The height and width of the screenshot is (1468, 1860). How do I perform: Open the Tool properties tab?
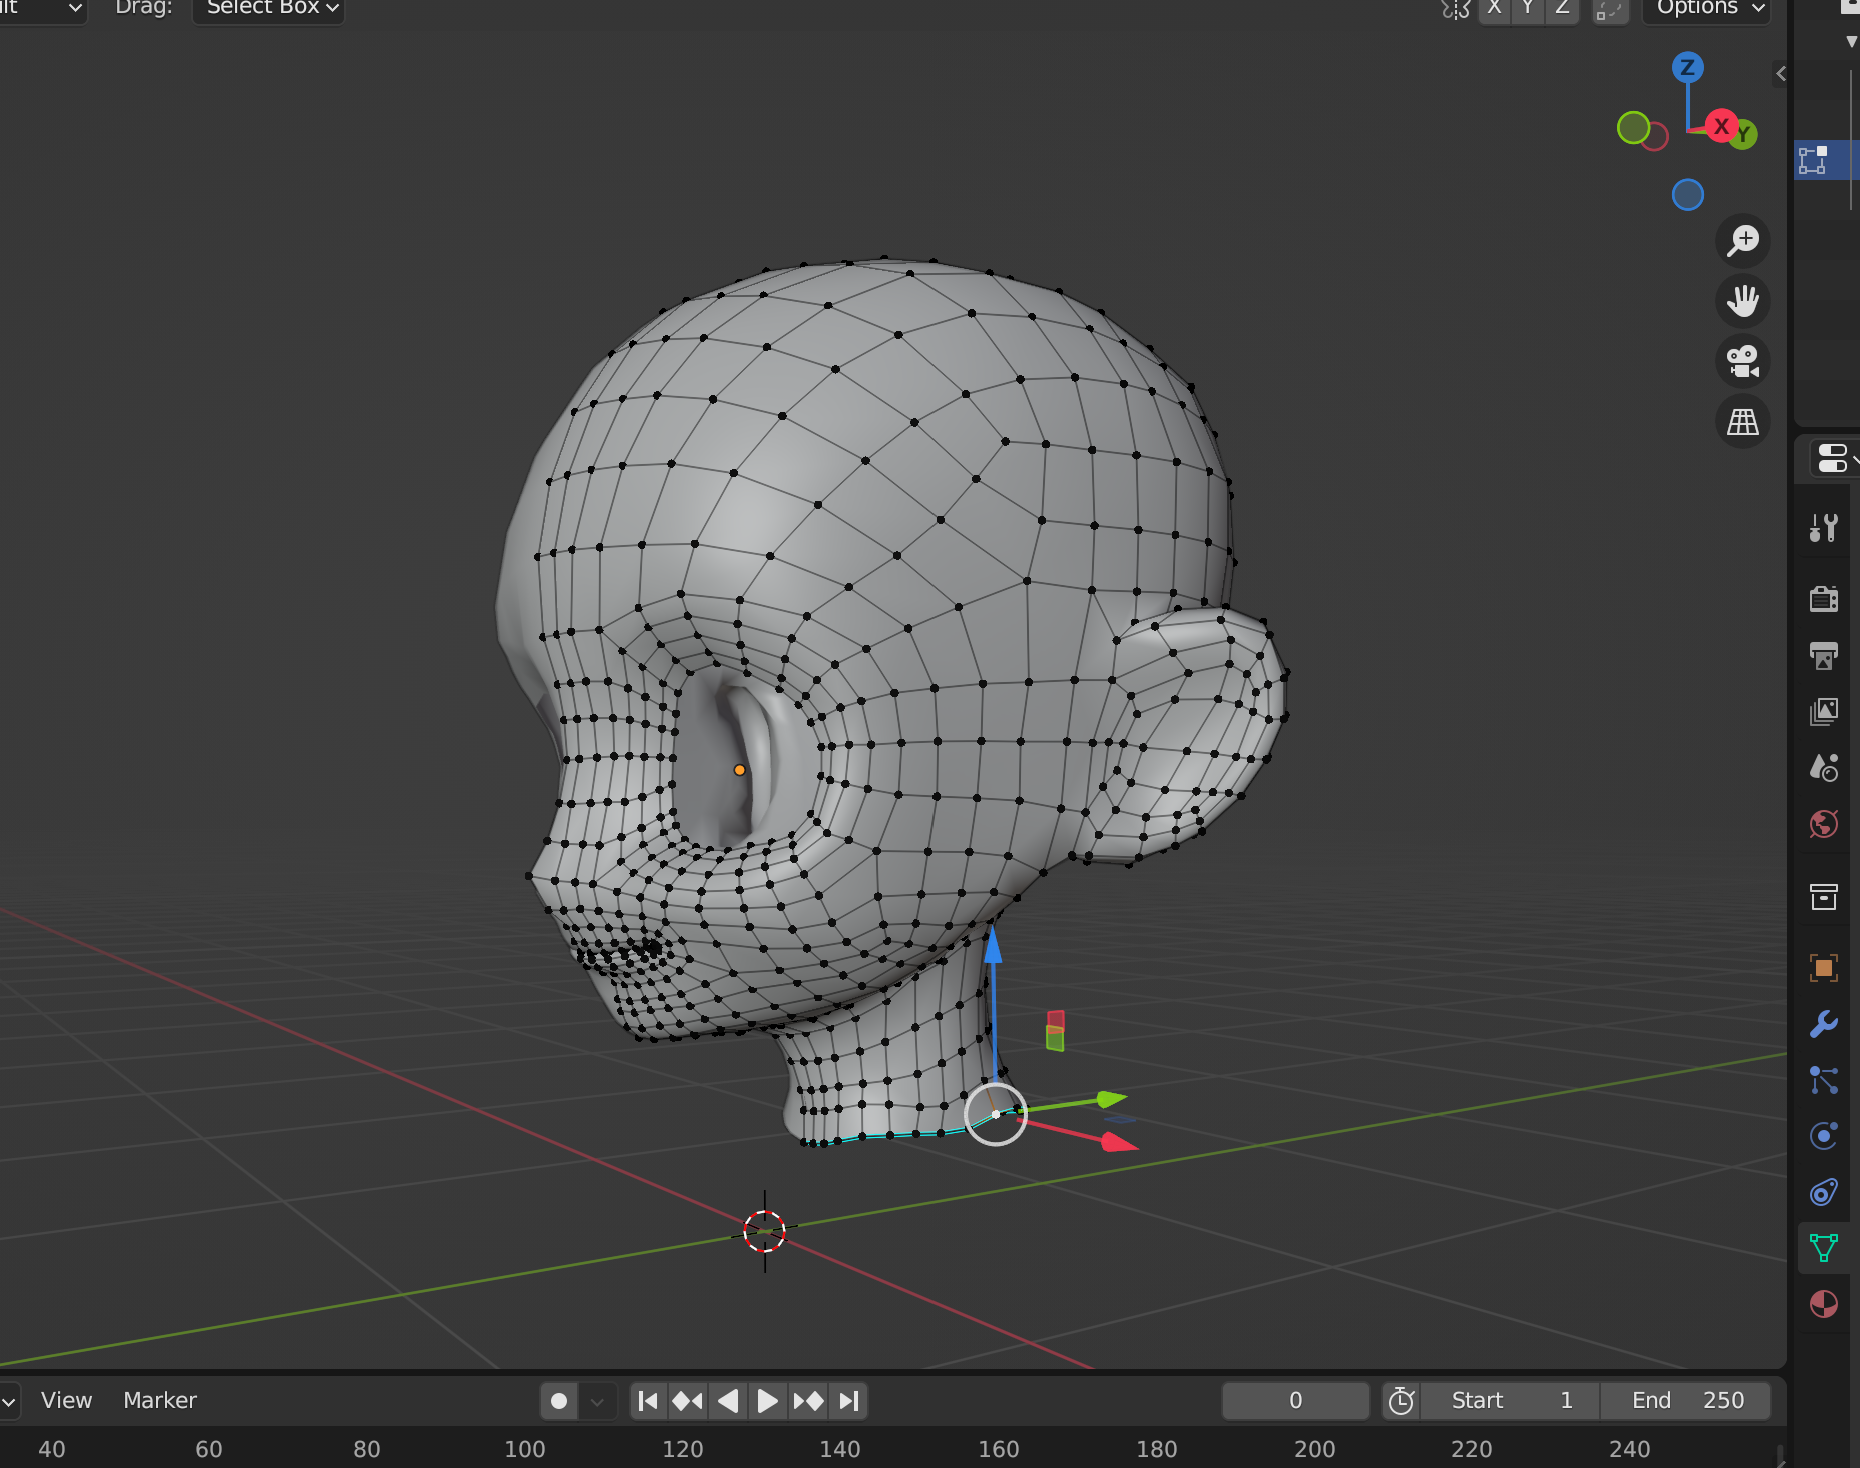click(1823, 527)
